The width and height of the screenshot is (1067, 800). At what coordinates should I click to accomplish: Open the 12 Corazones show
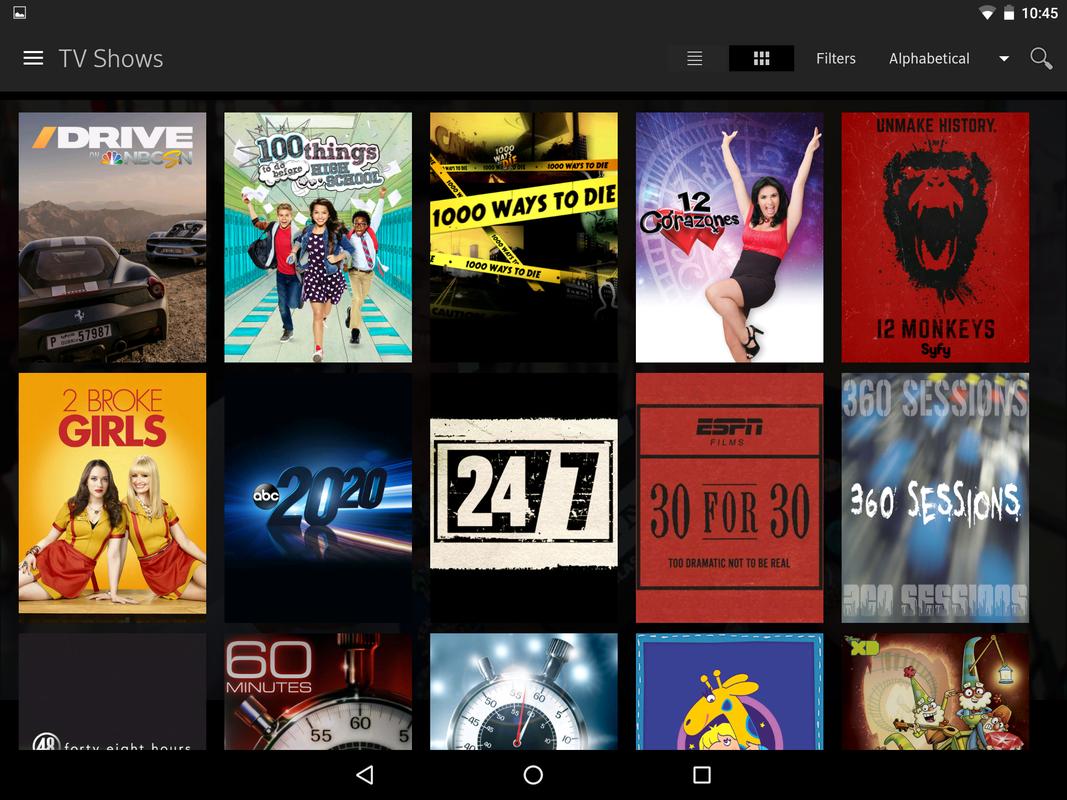click(x=729, y=237)
